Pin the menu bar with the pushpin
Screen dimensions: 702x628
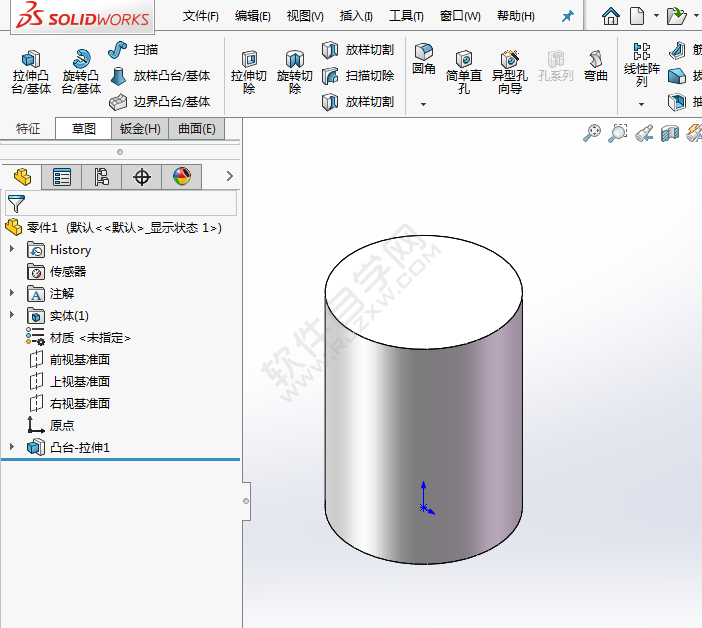pos(567,17)
